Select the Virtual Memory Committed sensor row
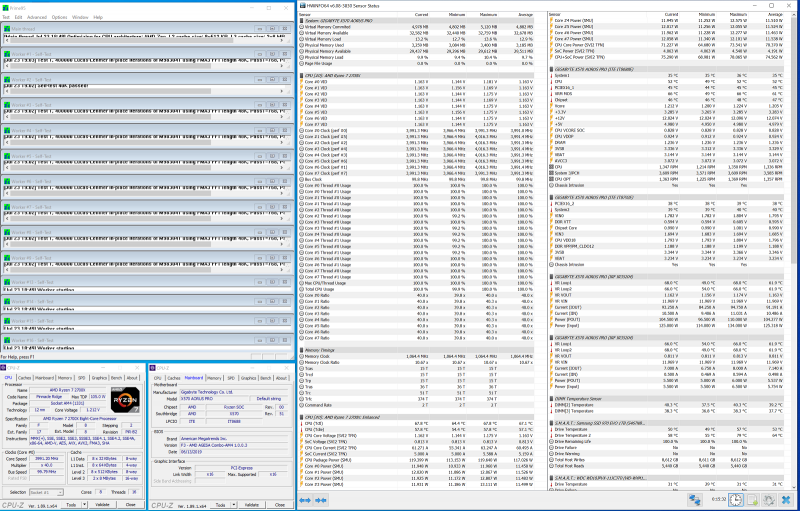Image resolution: width=800 pixels, height=511 pixels. 417,27
